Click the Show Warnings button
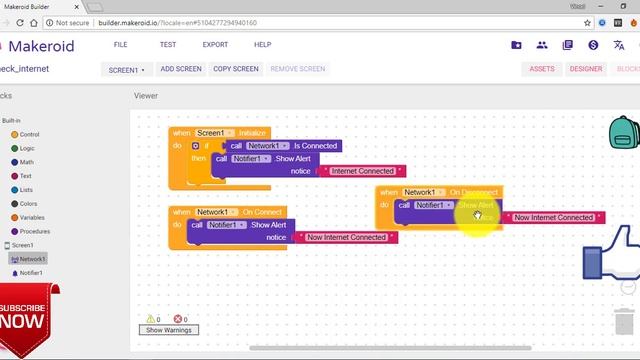Image resolution: width=640 pixels, height=360 pixels. tap(169, 330)
